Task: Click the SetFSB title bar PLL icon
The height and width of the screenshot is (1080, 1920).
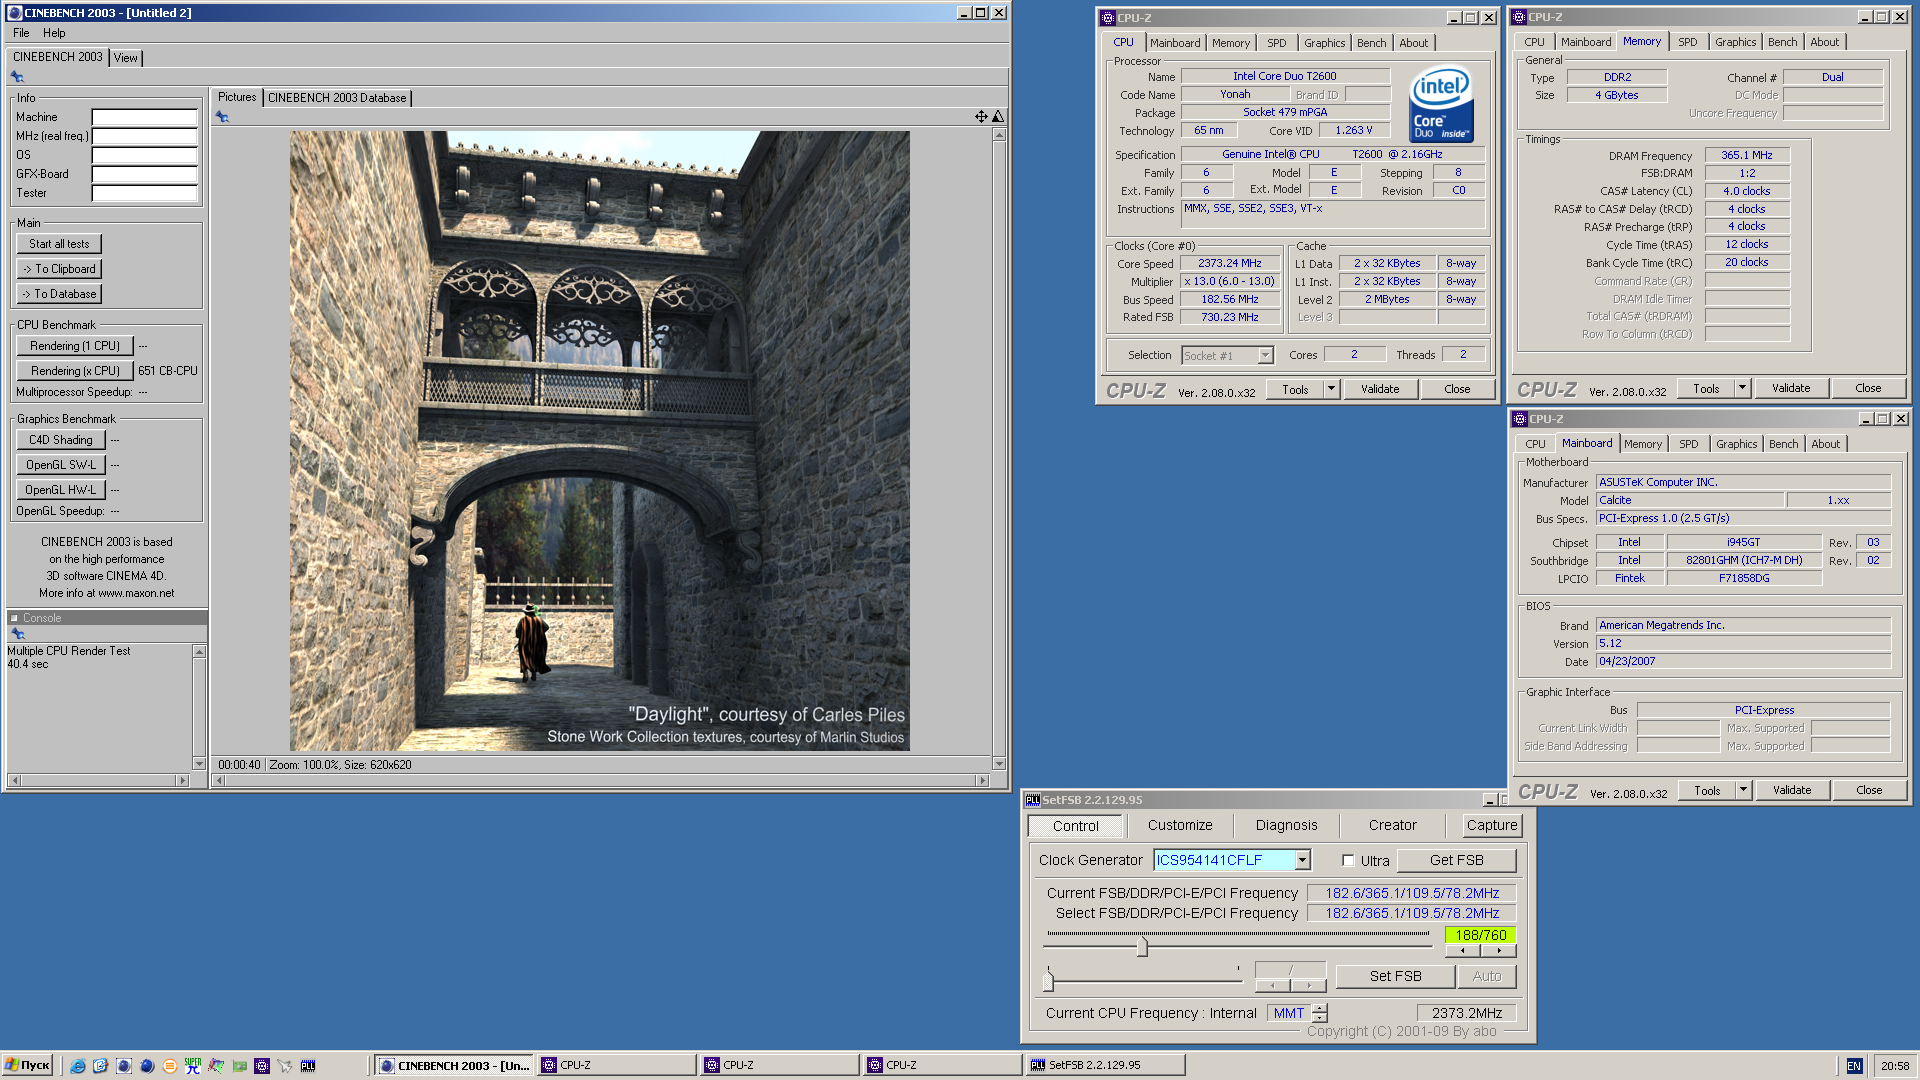Action: pos(1033,800)
